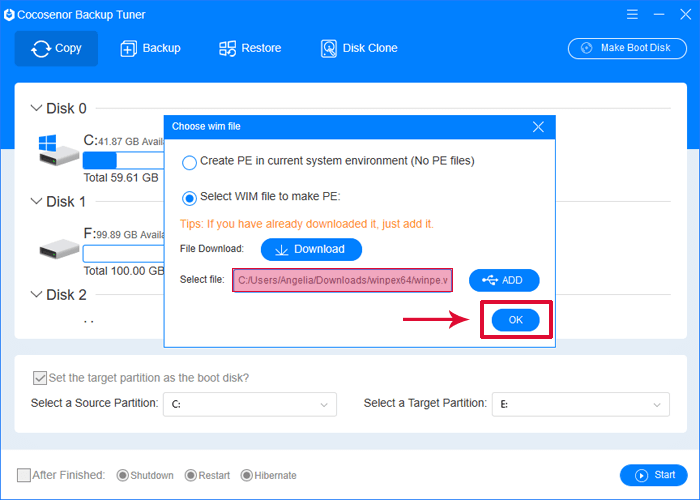The height and width of the screenshot is (500, 700).
Task: Close the Choose wim file dialog
Action: tap(538, 127)
